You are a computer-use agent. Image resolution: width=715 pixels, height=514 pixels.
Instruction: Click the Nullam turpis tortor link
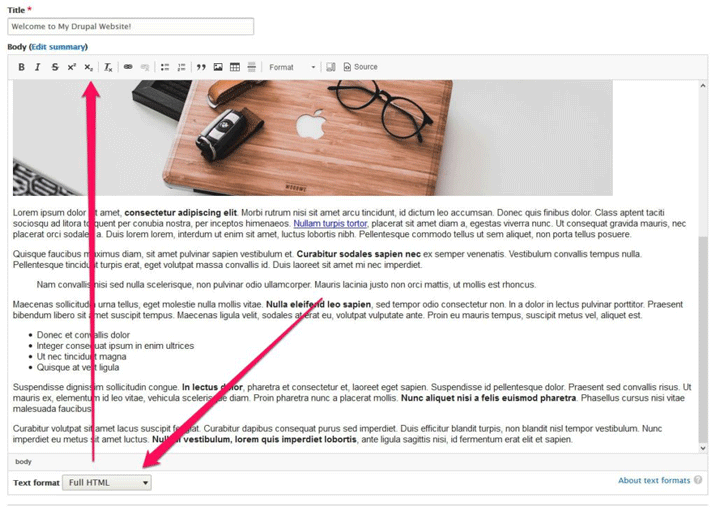[x=330, y=223]
